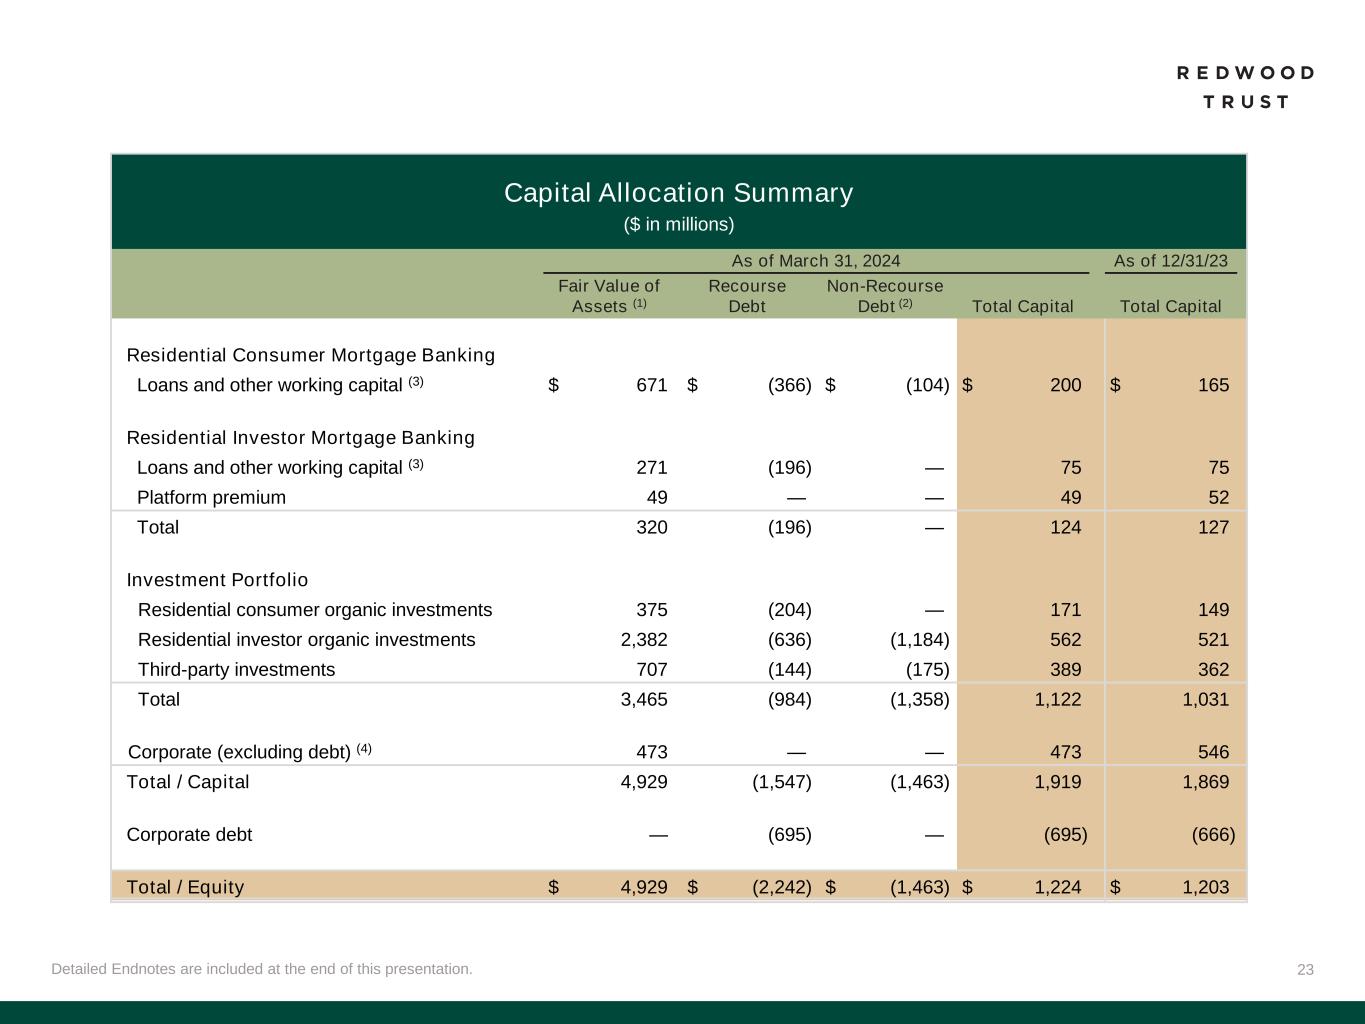The height and width of the screenshot is (1024, 1365).
Task: Click the Total / Equity row label
Action: (x=185, y=887)
